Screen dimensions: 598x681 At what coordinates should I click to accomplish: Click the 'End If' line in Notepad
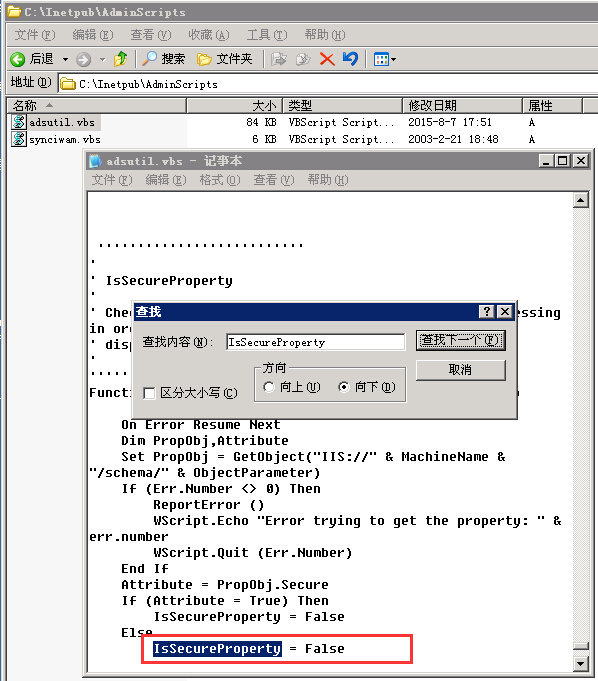pos(145,569)
